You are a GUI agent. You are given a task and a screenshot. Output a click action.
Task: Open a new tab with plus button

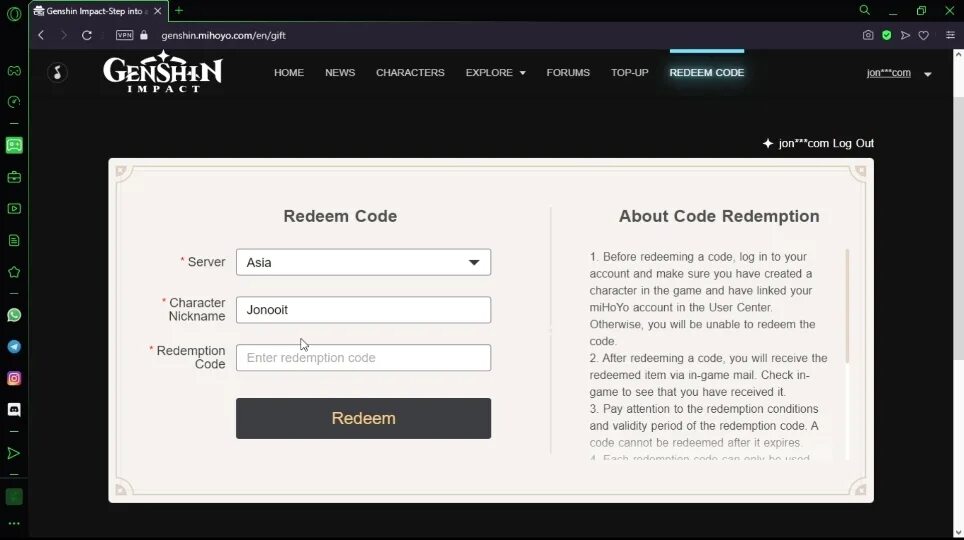179,10
